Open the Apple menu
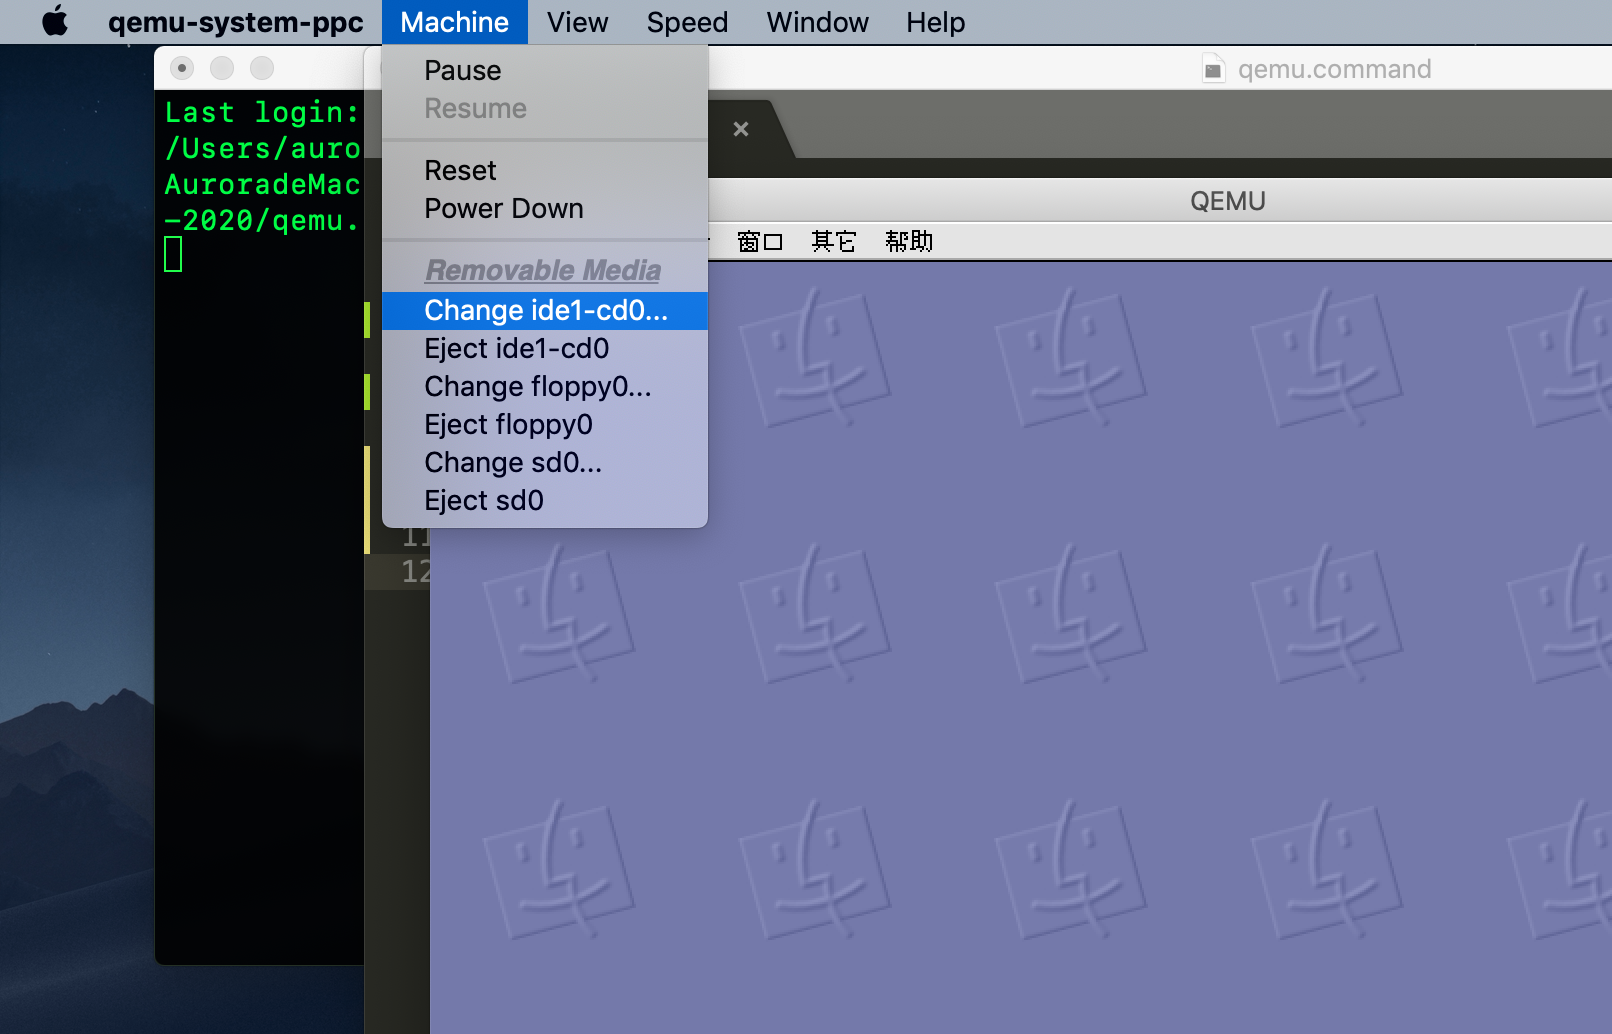Screen dimensions: 1612x1034 coord(56,21)
